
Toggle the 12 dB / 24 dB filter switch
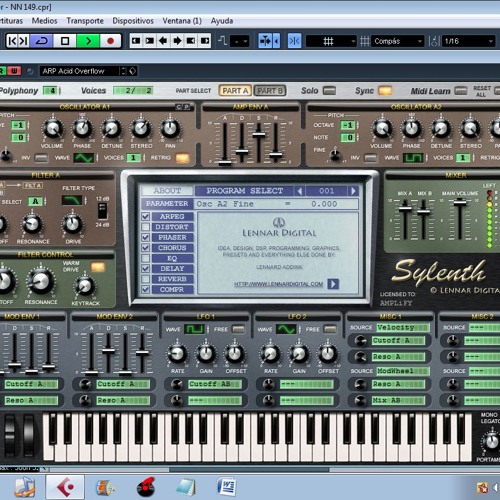(x=102, y=211)
